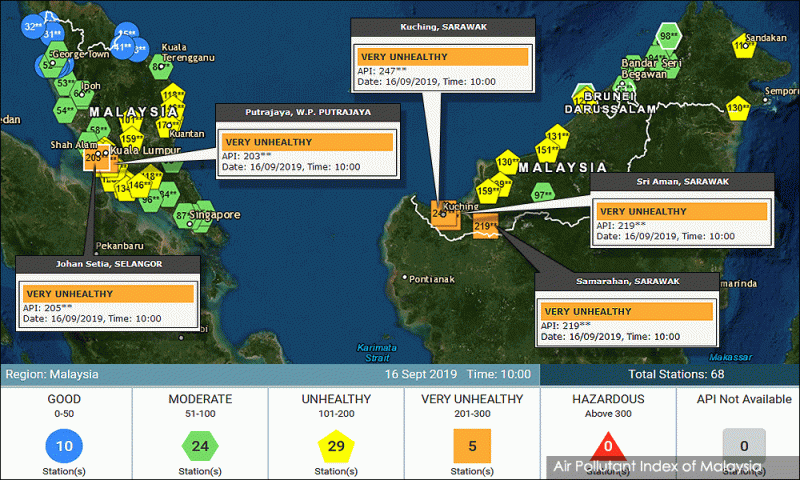The height and width of the screenshot is (480, 800).
Task: Click the Hazardous red triangle count
Action: click(607, 446)
